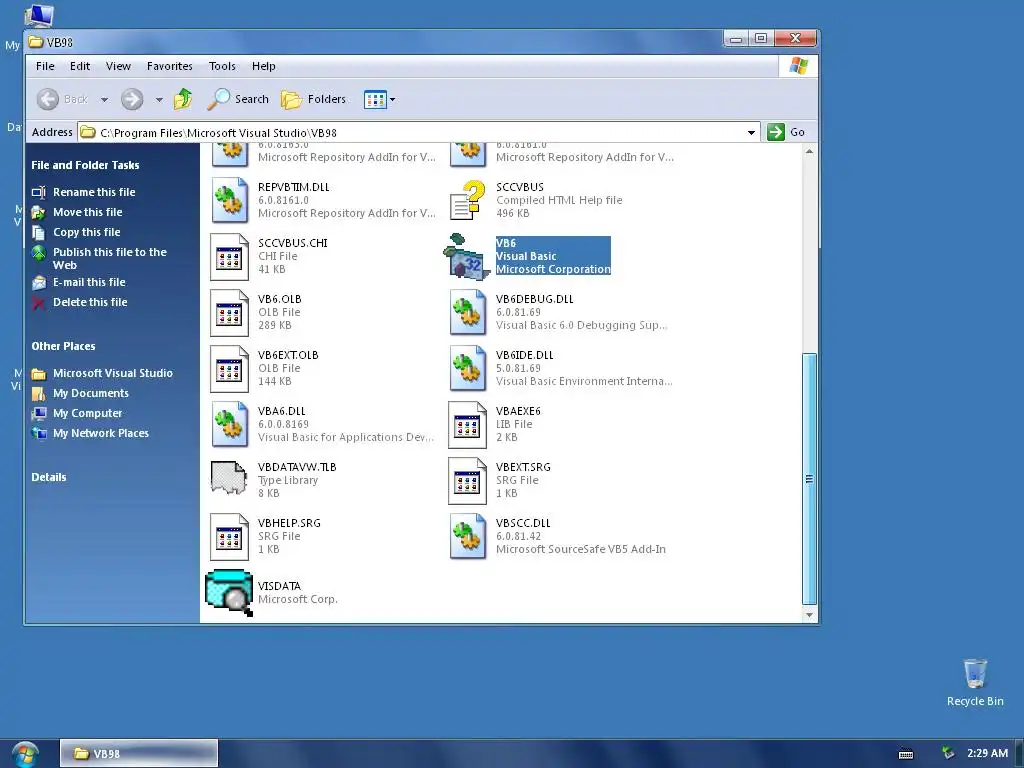Click the file list scroll up arrow
This screenshot has height=768, width=1024.
tap(809, 152)
